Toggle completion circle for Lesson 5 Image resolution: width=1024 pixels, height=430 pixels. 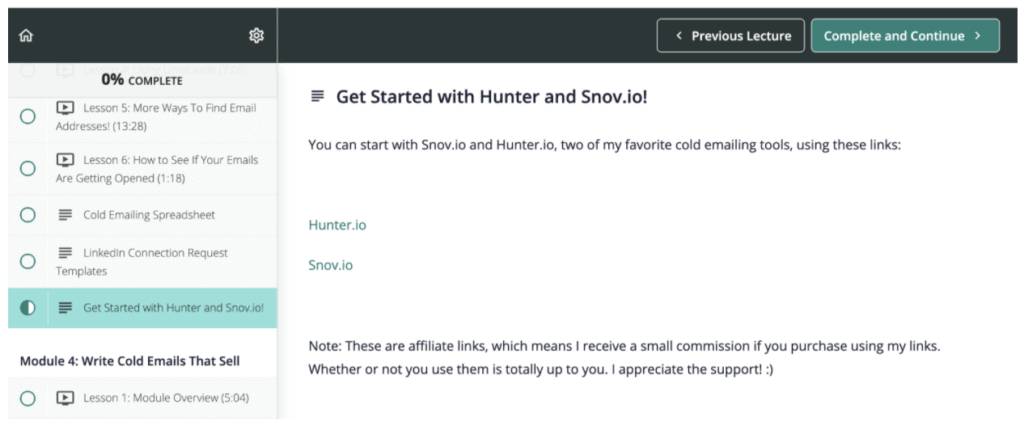click(x=28, y=116)
